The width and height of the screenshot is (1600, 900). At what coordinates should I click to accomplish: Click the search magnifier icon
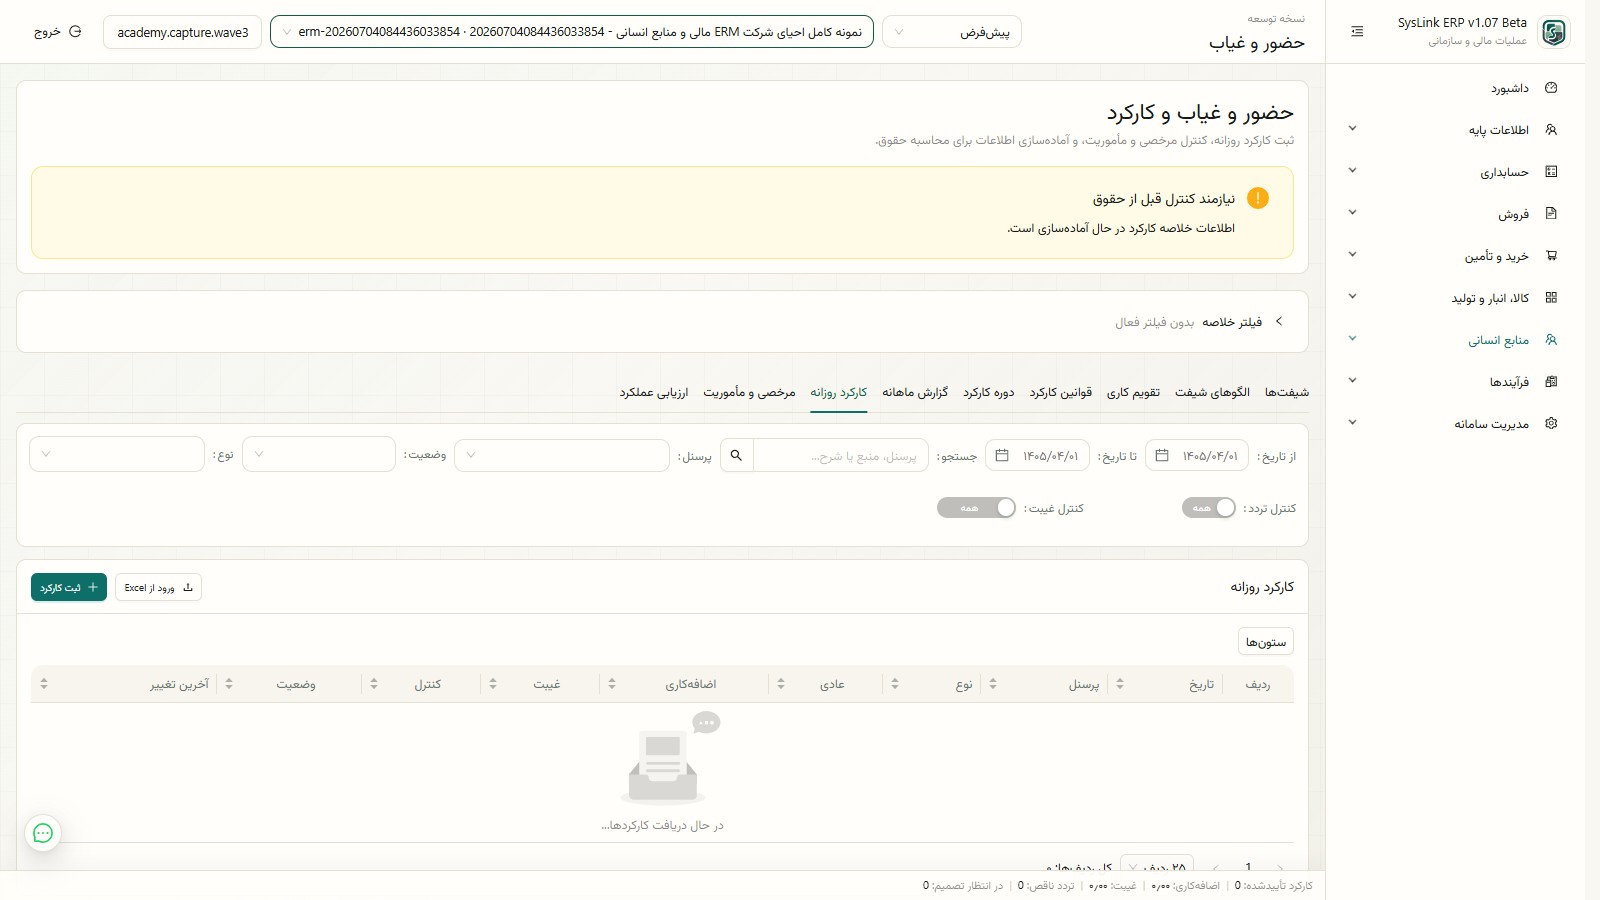click(x=737, y=456)
